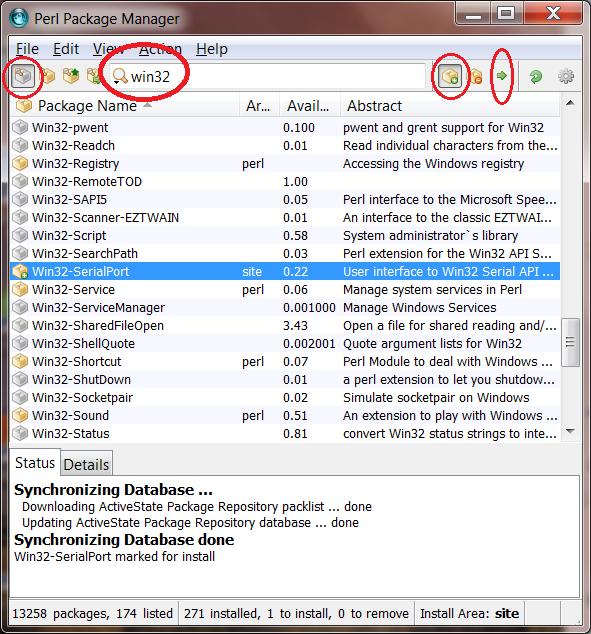Click package icon of Win32-ShellQuote row

point(19,343)
